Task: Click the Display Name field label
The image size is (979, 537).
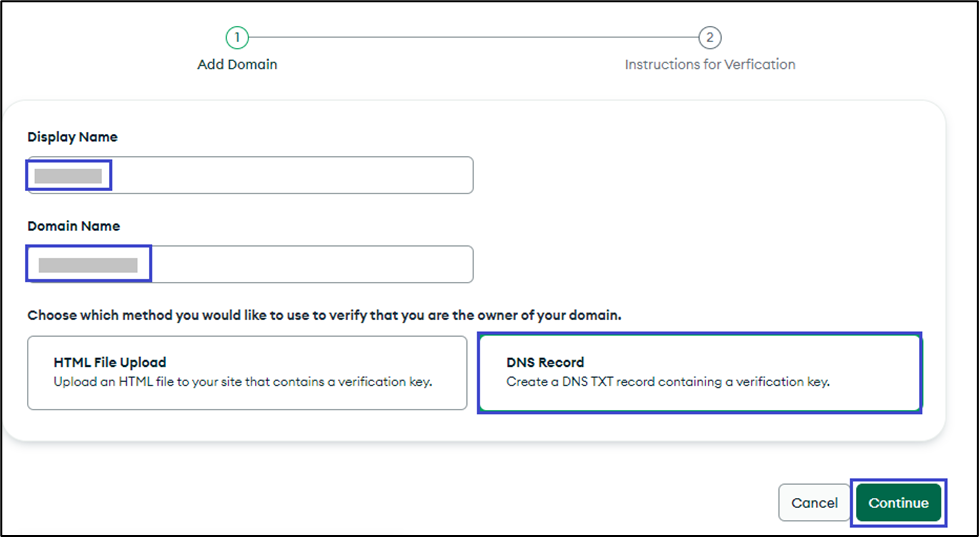Action: (x=72, y=137)
